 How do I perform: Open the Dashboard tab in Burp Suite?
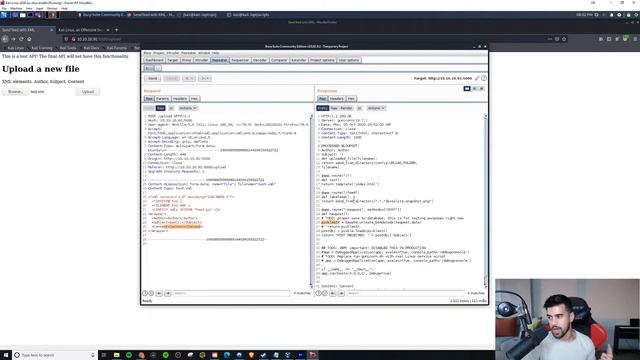click(x=154, y=60)
